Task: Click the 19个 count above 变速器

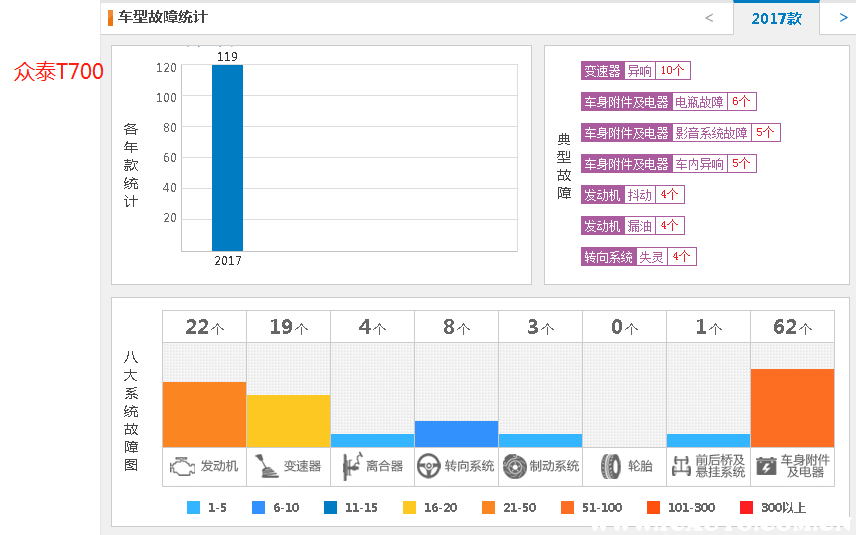Action: pyautogui.click(x=289, y=327)
